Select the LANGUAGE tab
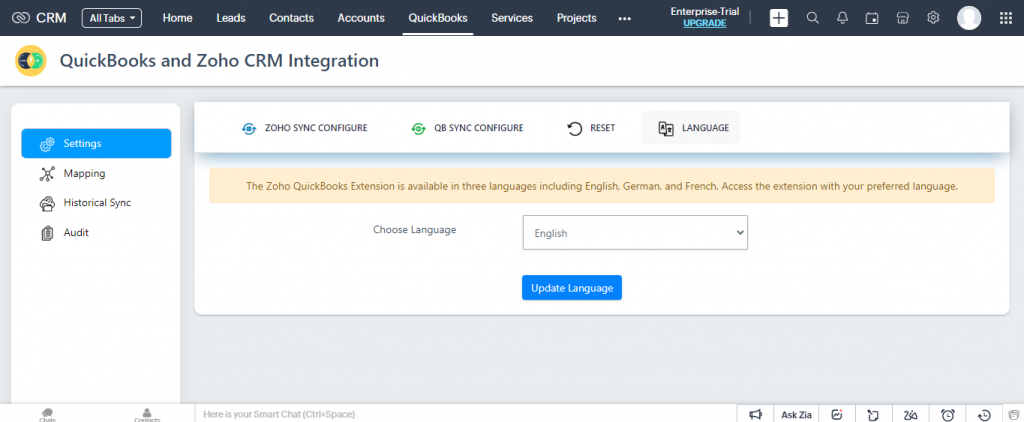 click(691, 128)
